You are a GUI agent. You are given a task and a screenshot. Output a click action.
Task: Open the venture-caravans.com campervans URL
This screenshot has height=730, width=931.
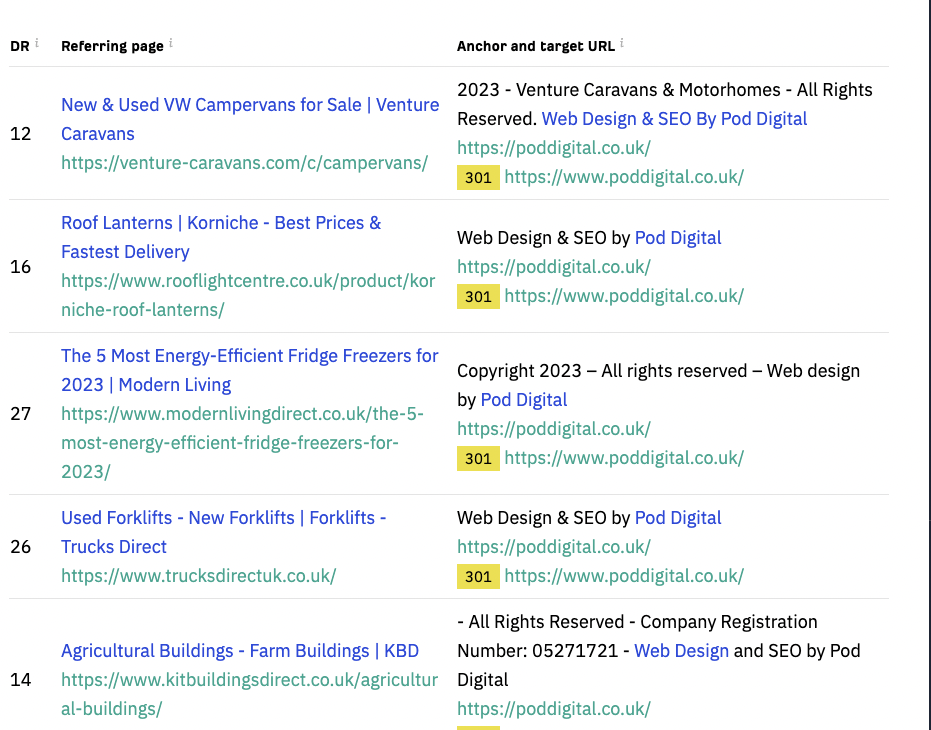245,163
